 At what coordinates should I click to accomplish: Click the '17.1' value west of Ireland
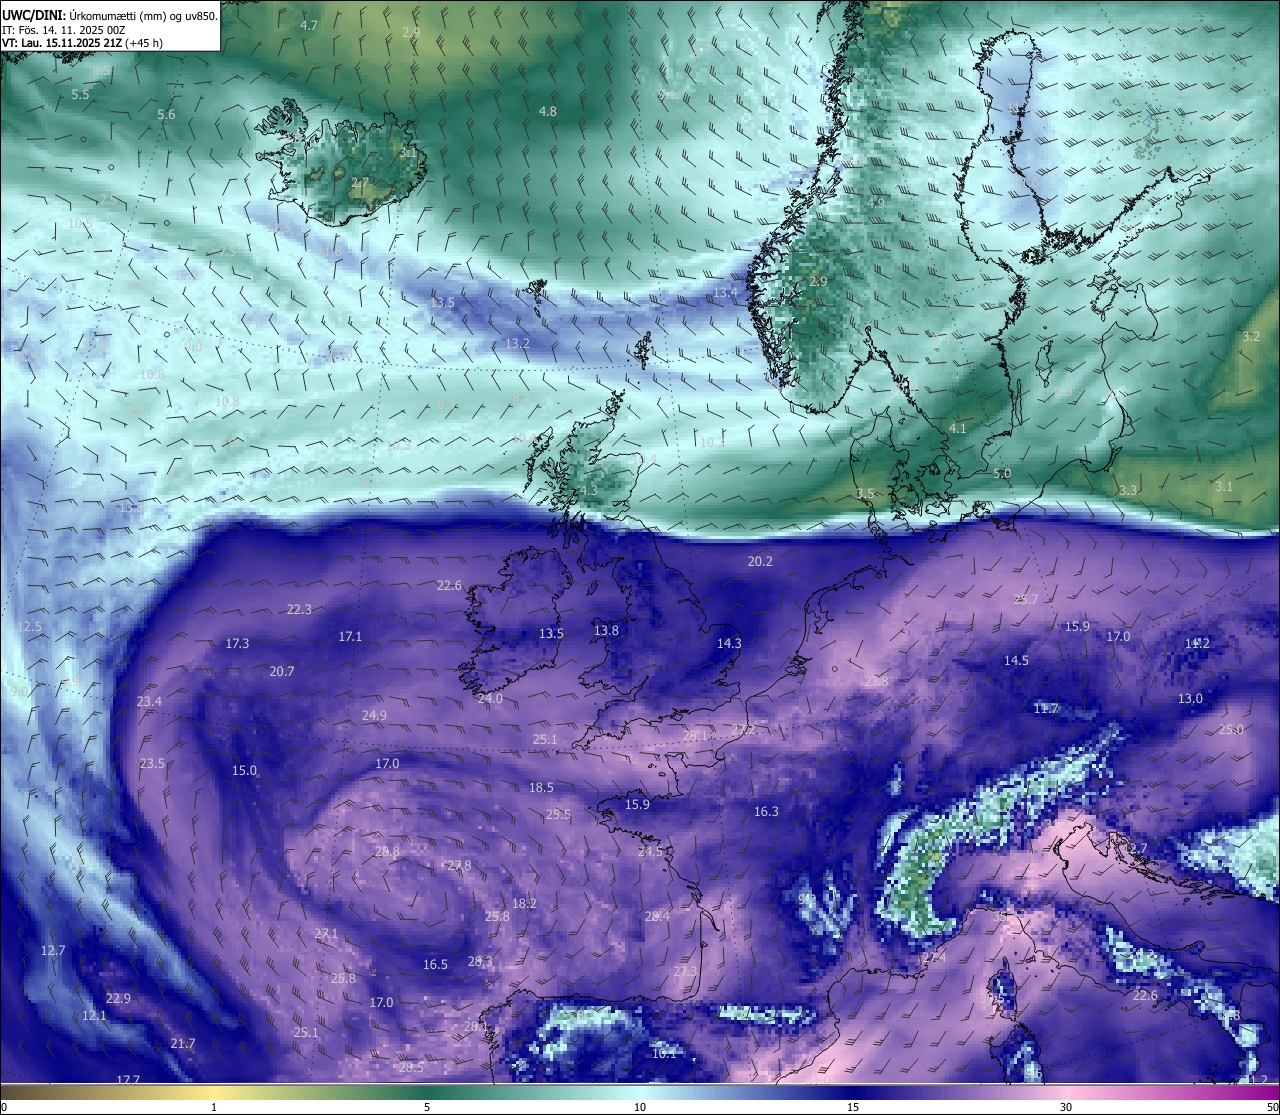point(350,637)
